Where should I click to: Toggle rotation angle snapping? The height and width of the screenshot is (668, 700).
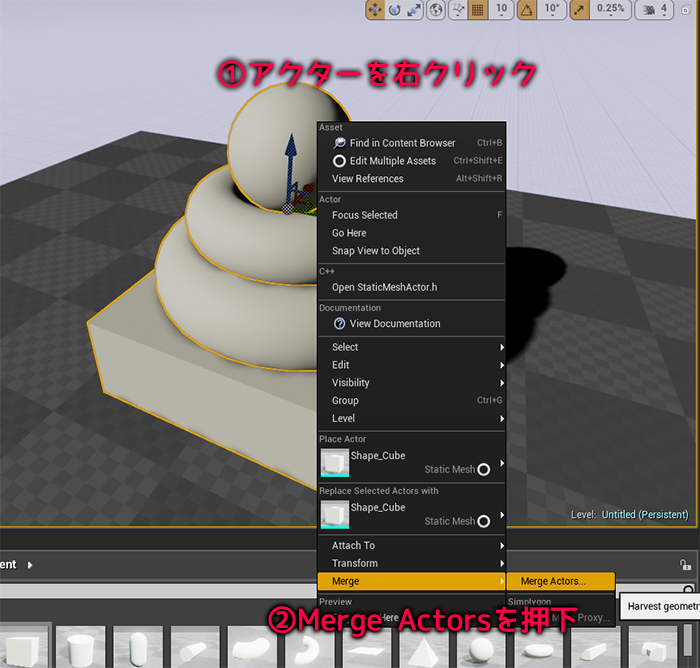[527, 9]
